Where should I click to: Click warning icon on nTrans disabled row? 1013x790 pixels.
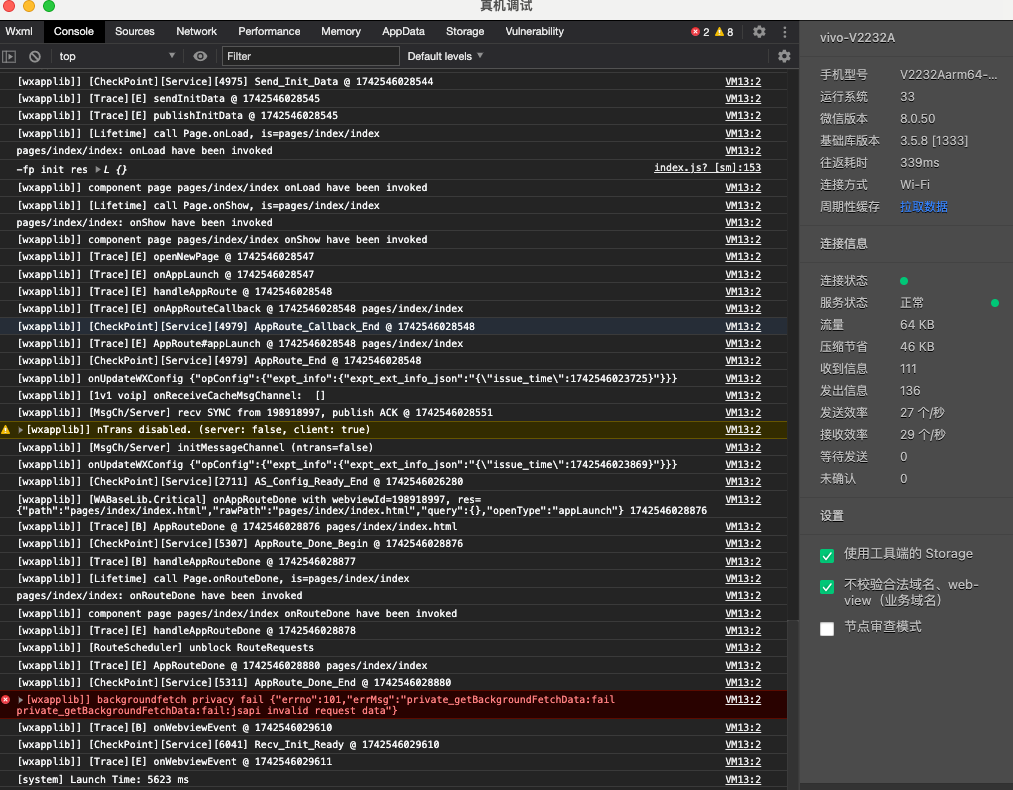coord(6,430)
